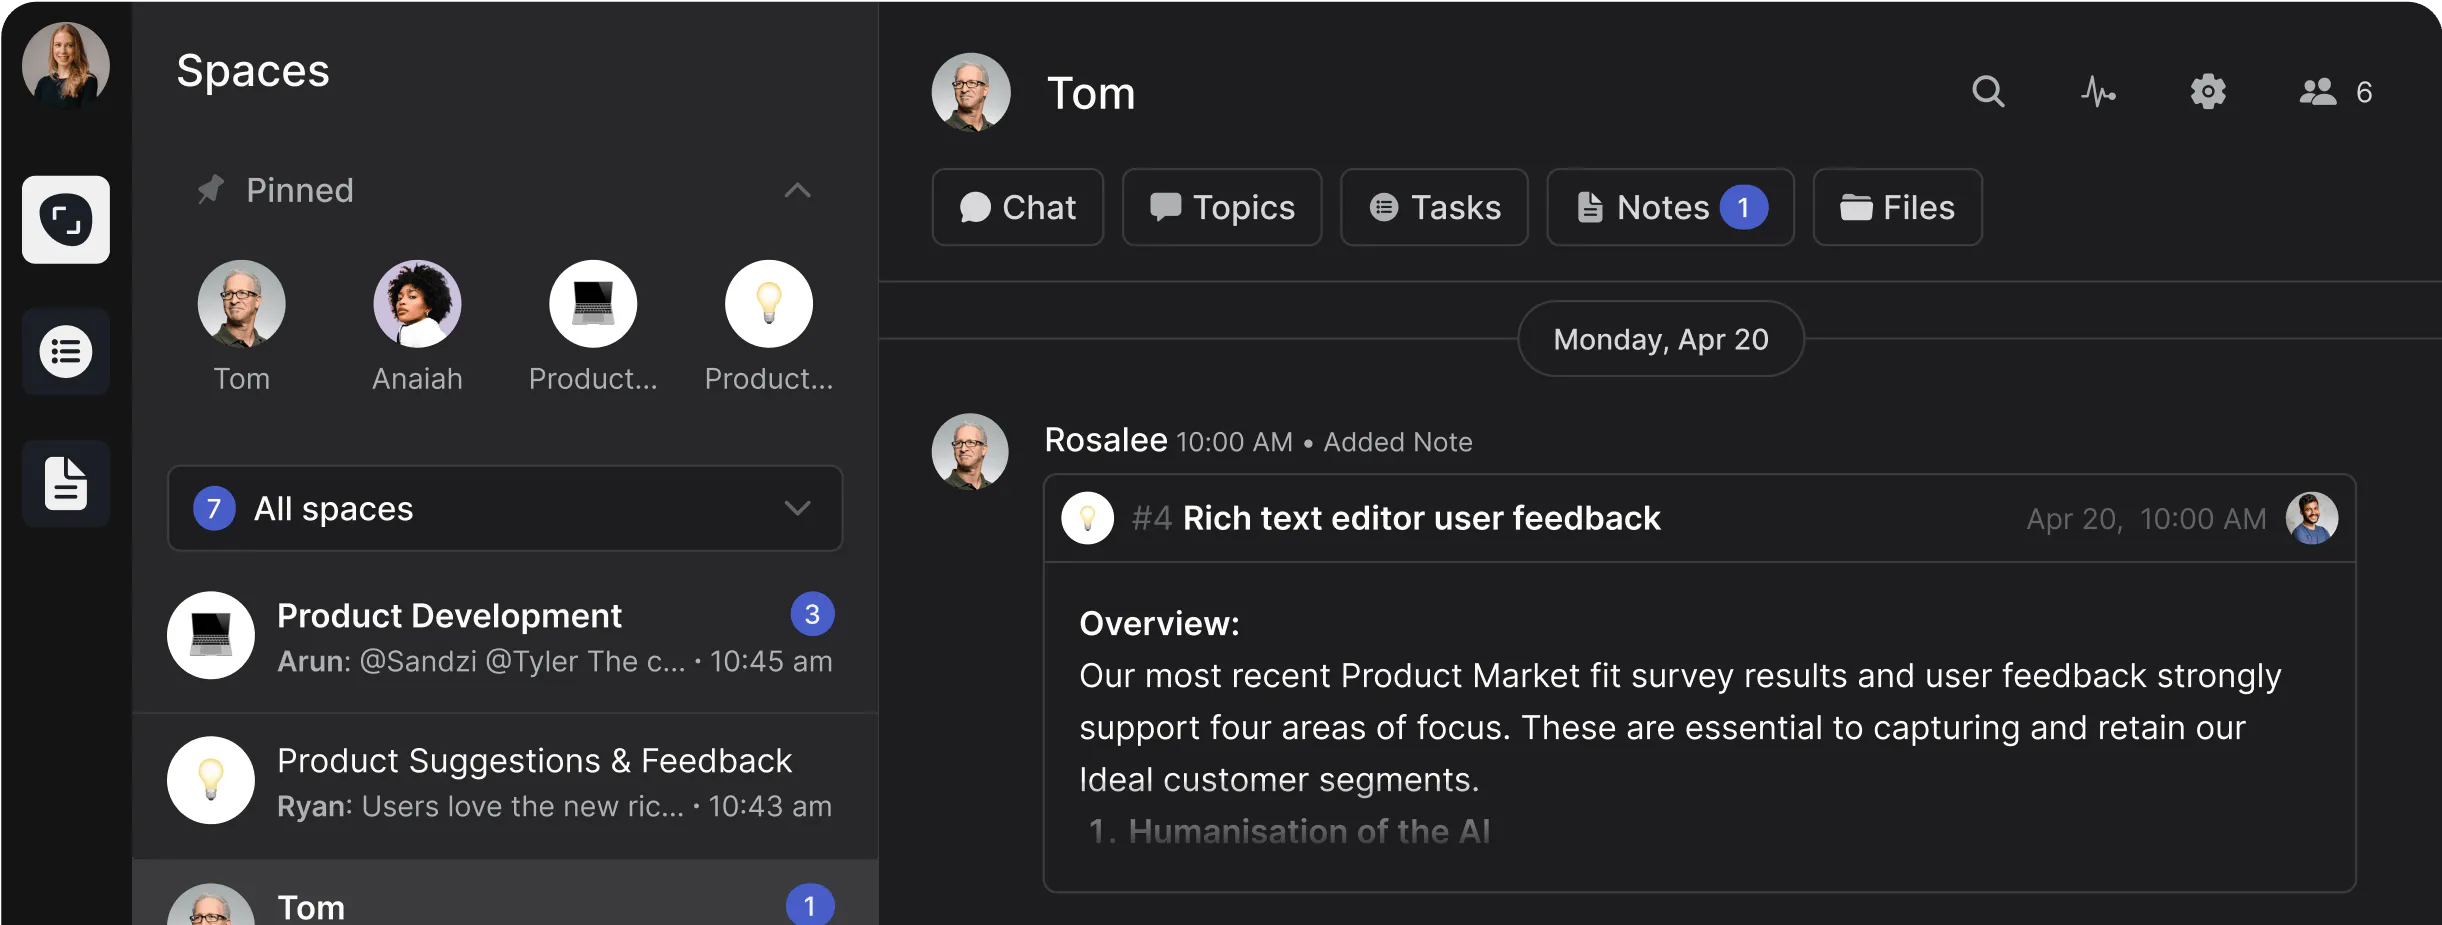Collapse the Pinned section chevron
This screenshot has height=925, width=2442.
pos(797,190)
